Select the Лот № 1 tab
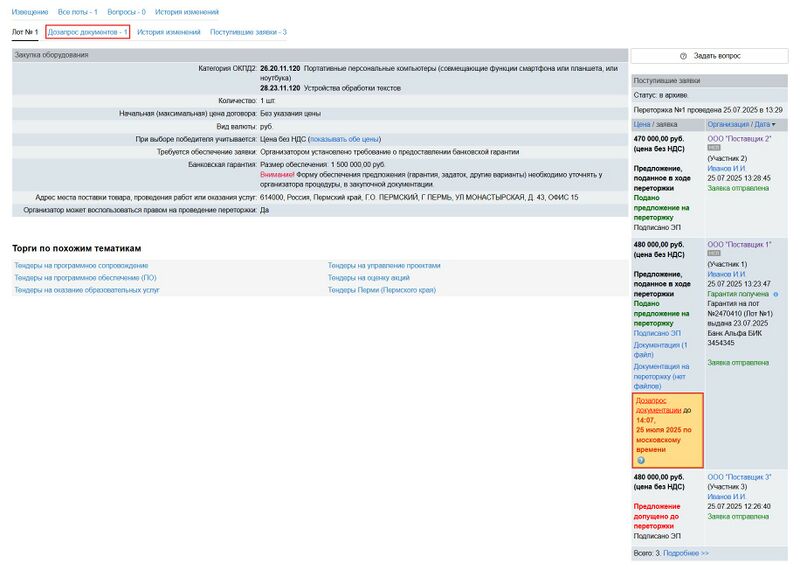The height and width of the screenshot is (570, 800). [x=25, y=32]
